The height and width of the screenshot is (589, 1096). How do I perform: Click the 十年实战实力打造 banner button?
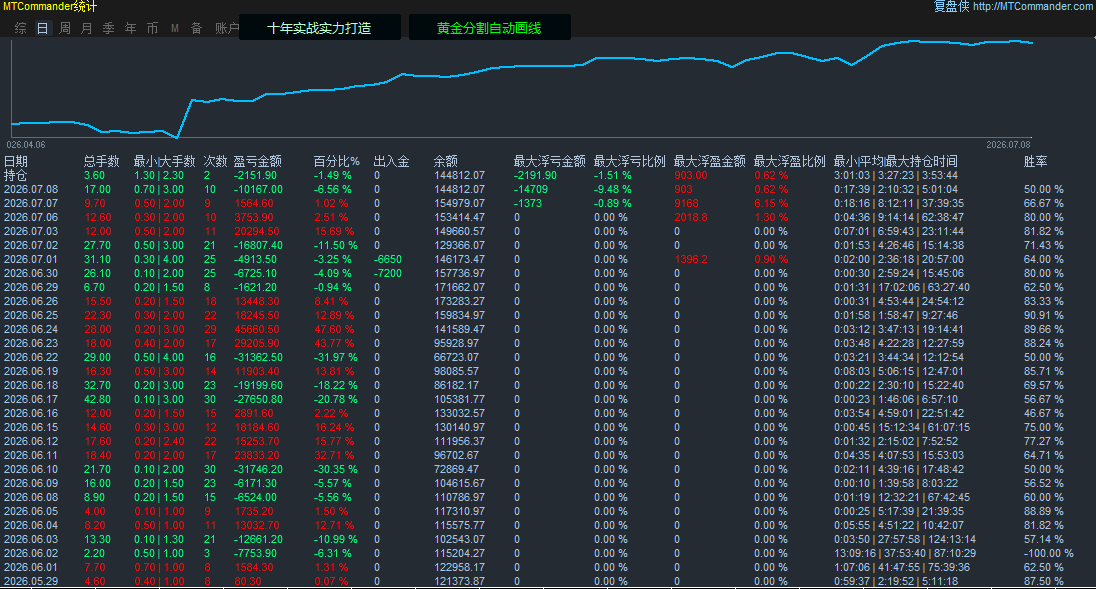pos(319,28)
